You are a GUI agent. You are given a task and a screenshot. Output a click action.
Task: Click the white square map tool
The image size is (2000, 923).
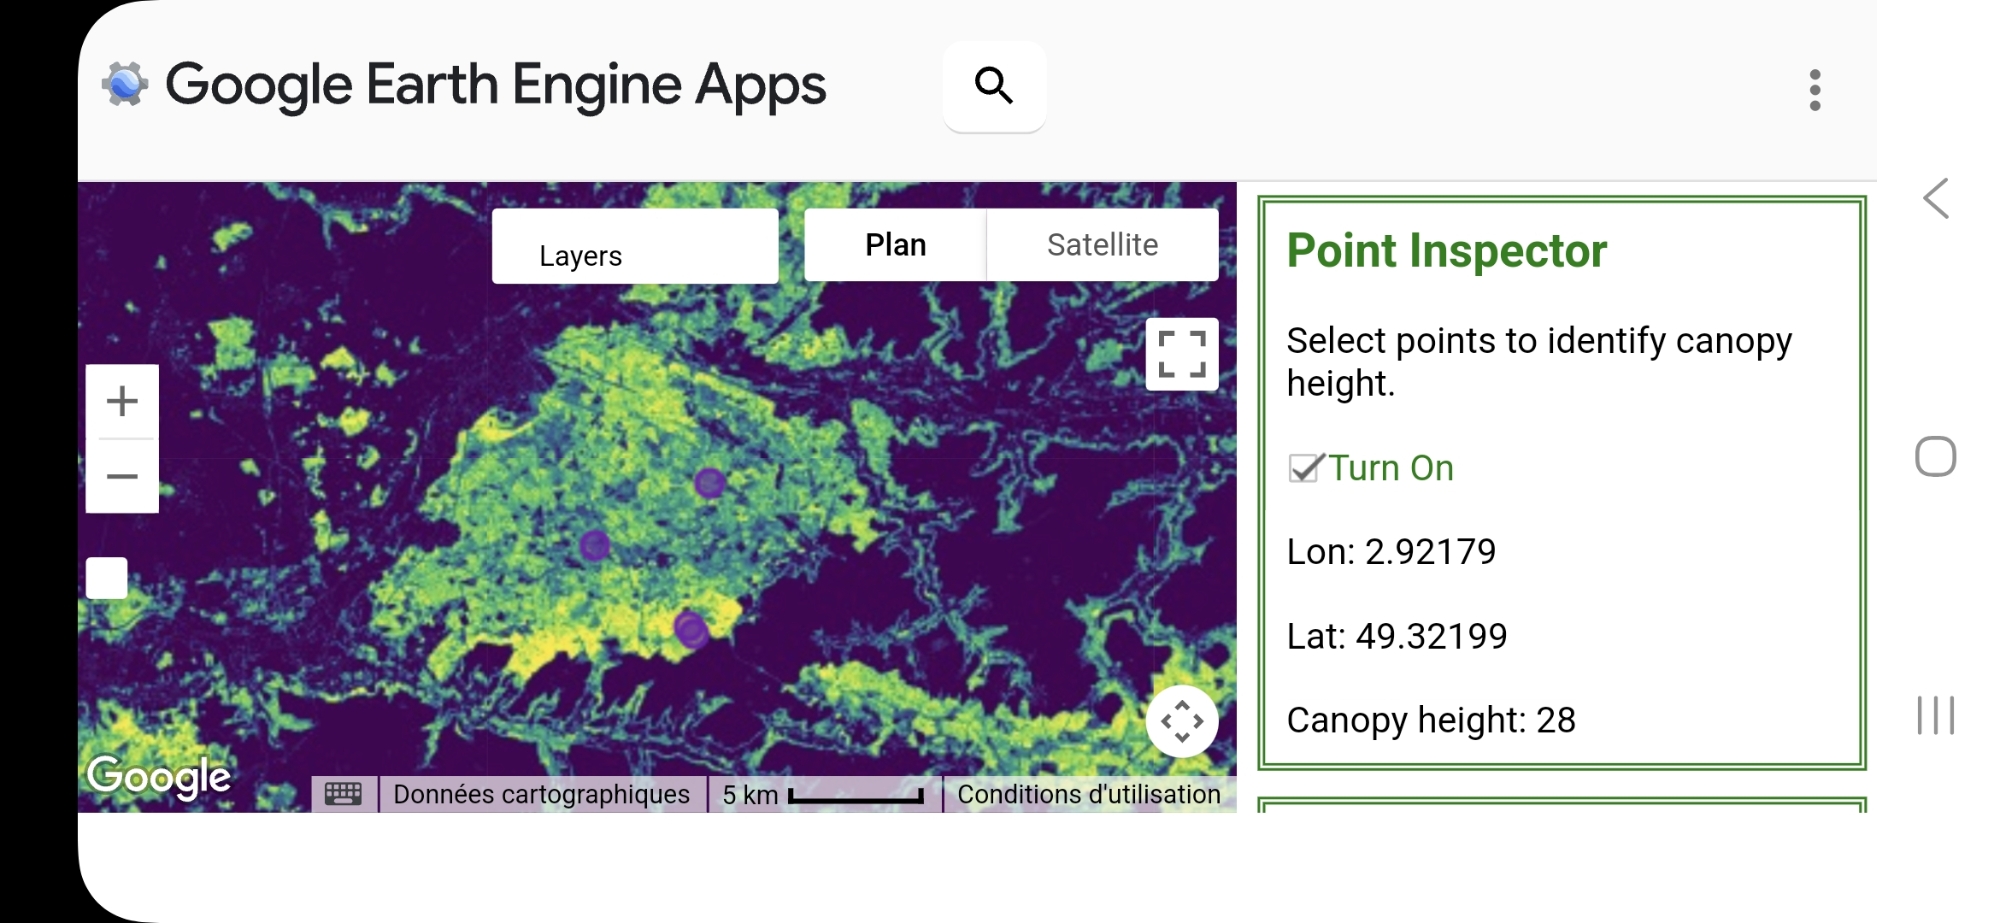[107, 578]
